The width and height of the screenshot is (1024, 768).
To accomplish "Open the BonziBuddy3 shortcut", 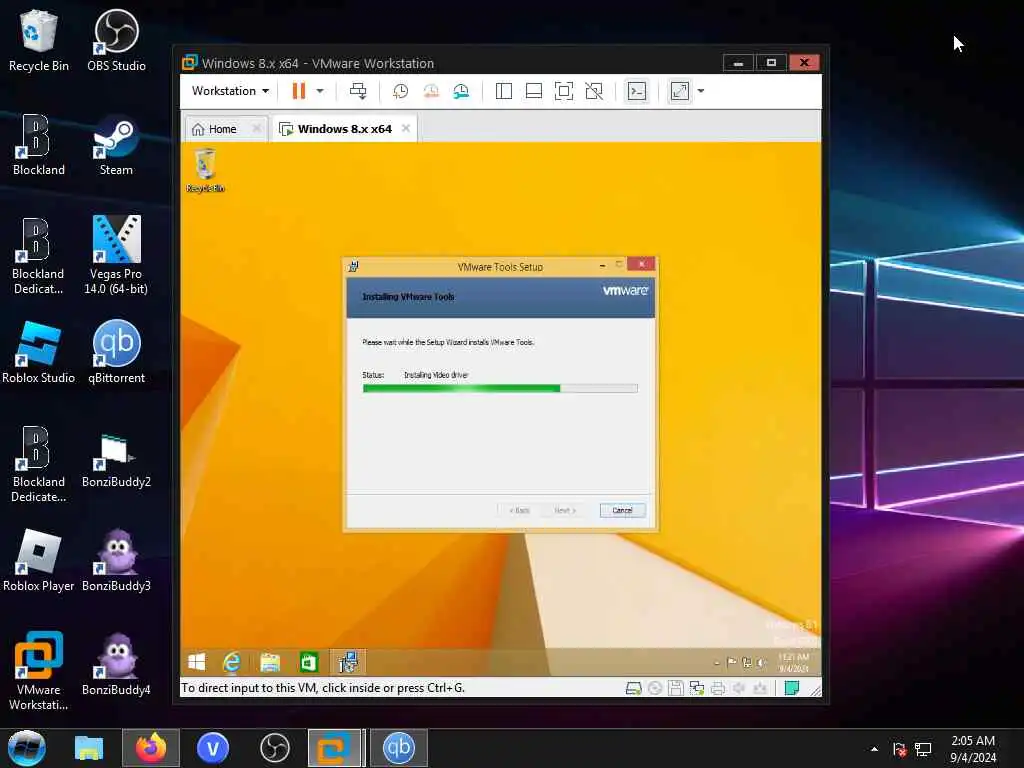I will [x=116, y=560].
